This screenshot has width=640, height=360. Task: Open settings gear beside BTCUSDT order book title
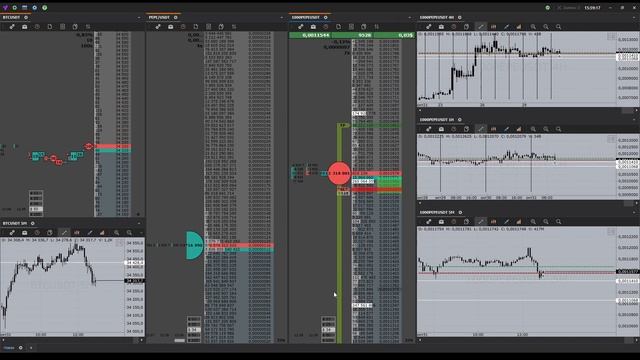(x=26, y=18)
